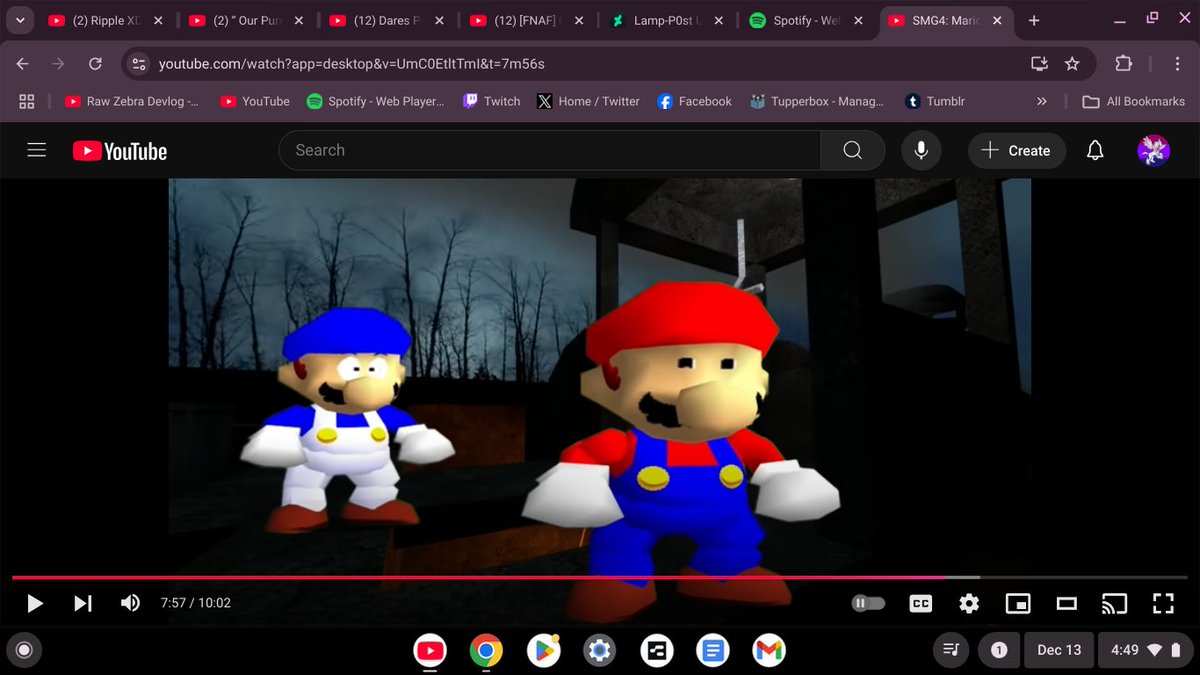Open Spotify Web Player bookmark

coord(375,101)
